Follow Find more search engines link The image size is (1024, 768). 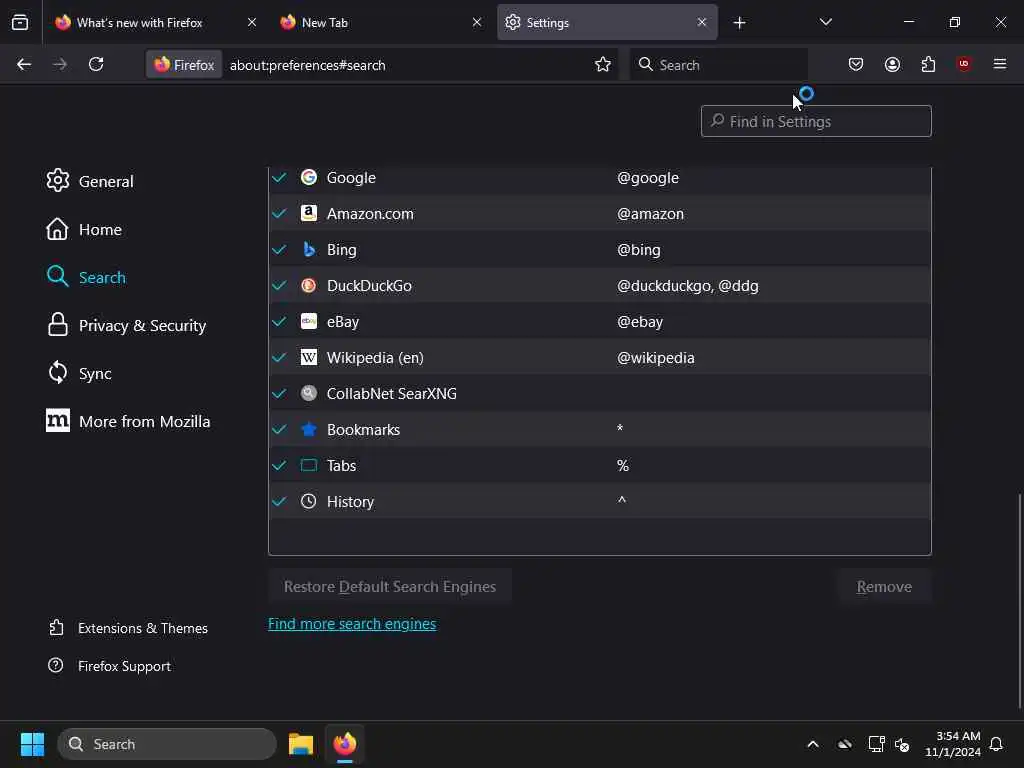352,624
